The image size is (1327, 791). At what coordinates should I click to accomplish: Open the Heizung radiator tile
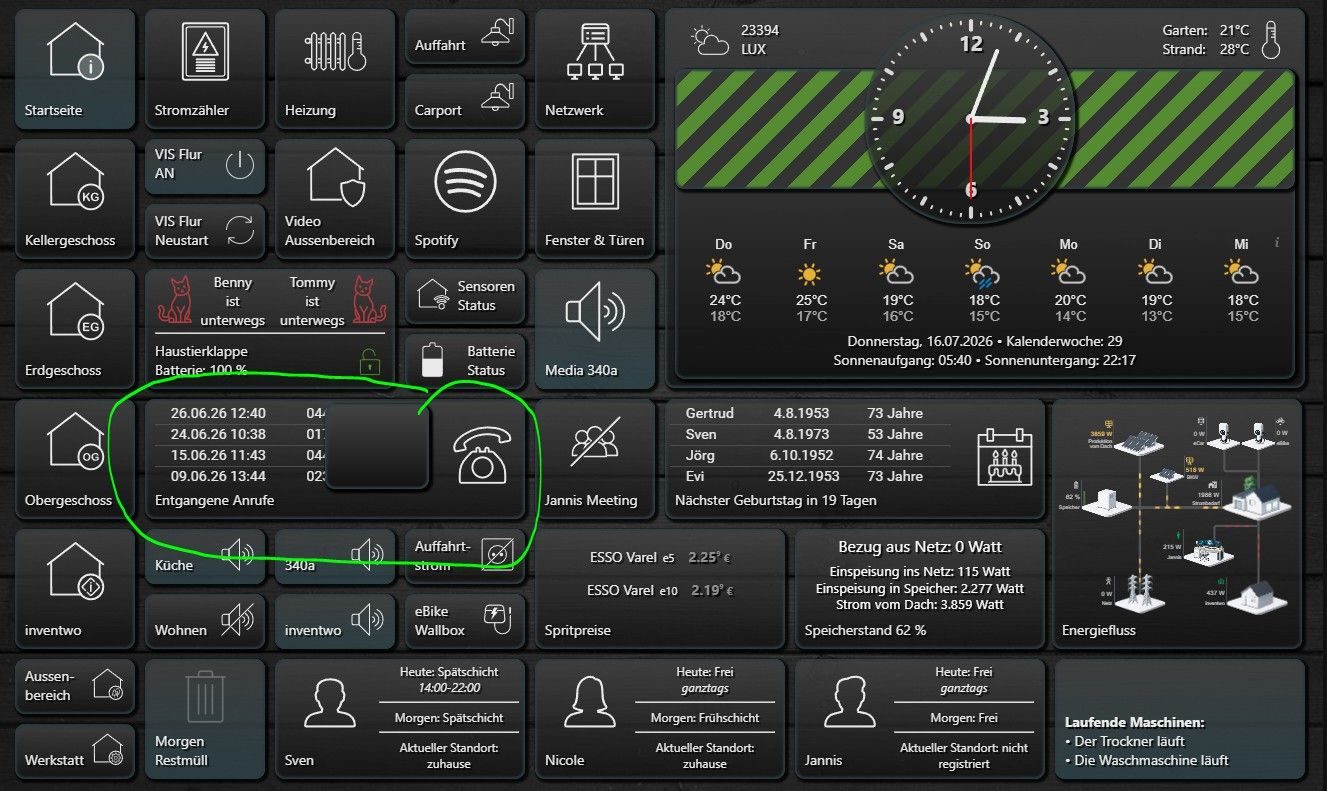coord(335,69)
